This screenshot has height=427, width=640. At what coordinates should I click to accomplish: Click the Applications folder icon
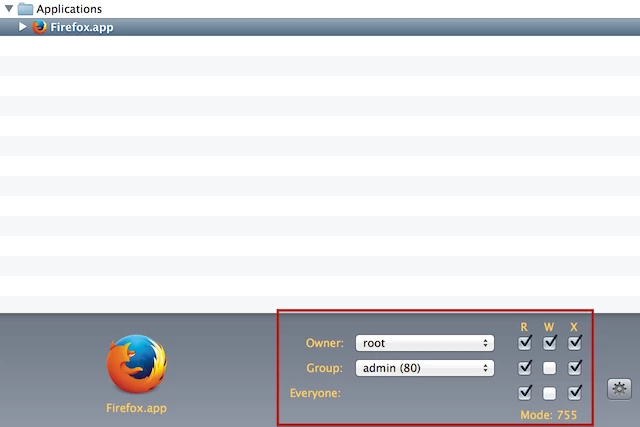click(x=25, y=9)
